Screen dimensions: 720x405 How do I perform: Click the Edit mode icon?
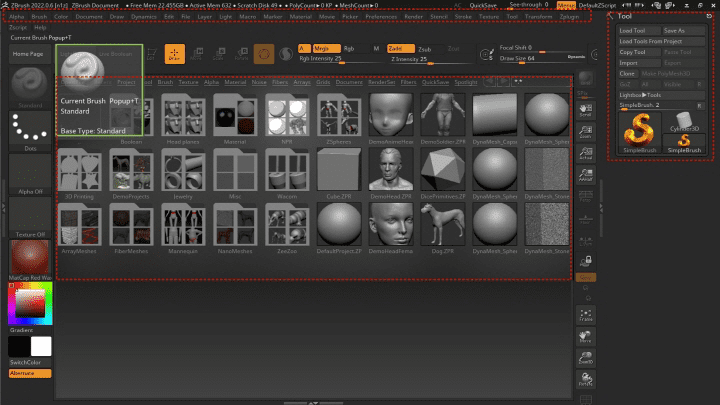(x=152, y=54)
